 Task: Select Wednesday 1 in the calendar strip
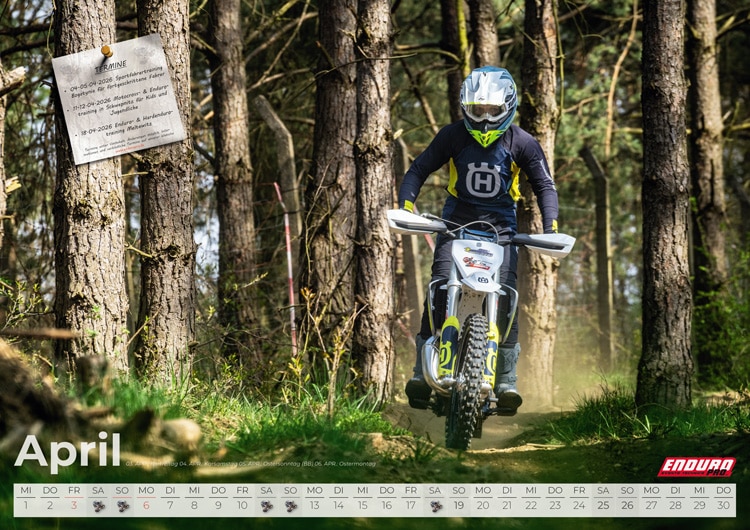click(x=26, y=506)
